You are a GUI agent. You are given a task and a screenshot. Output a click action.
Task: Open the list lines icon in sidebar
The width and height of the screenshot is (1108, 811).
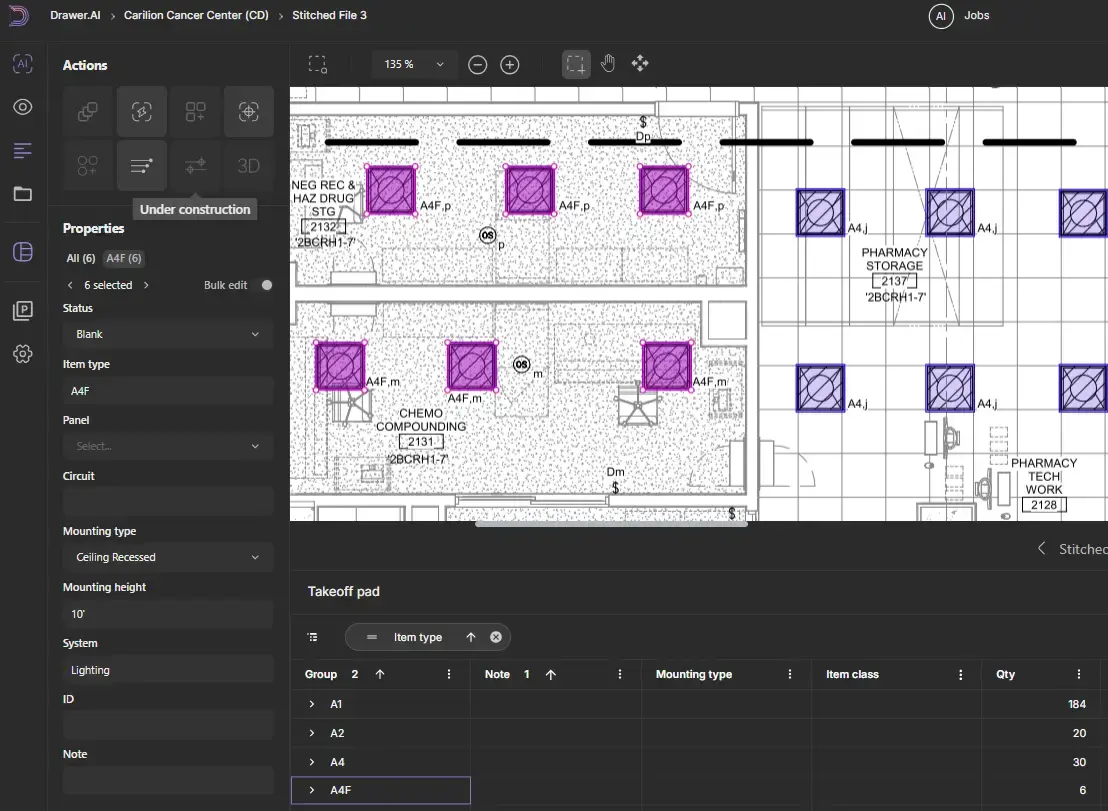pyautogui.click(x=23, y=150)
